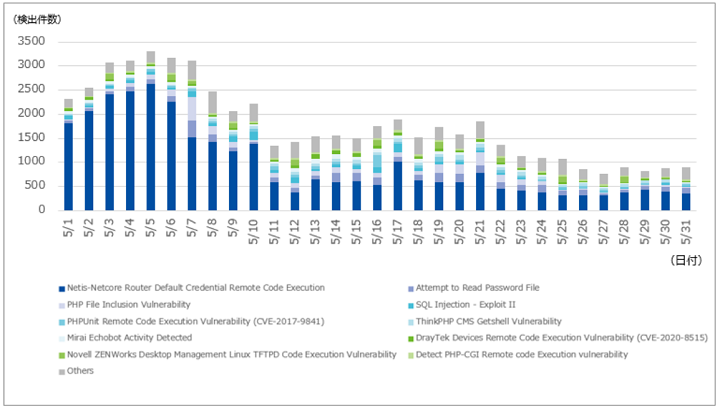720x409 pixels.
Task: Click the gray Others segment on 5/21
Action: coord(480,130)
